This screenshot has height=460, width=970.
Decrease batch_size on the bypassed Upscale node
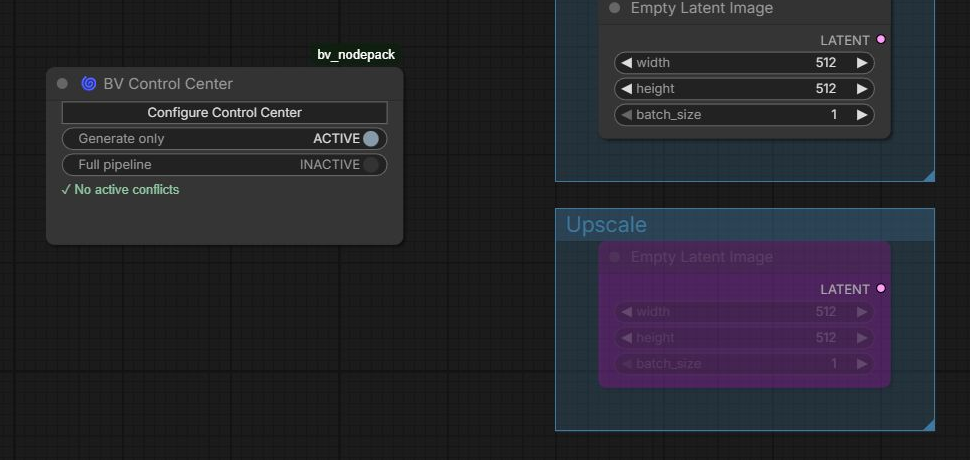point(627,364)
